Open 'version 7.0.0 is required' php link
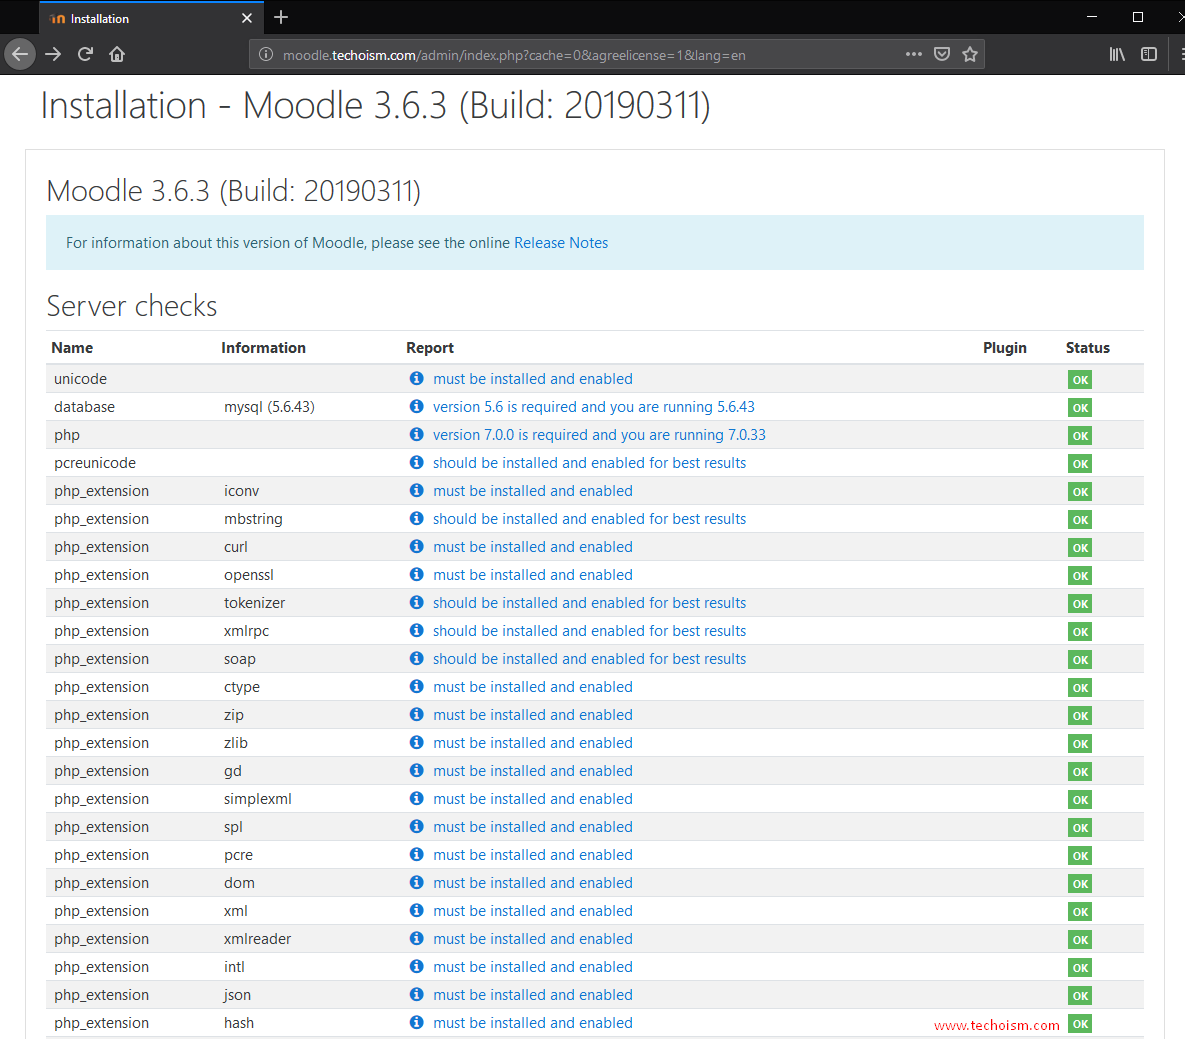1185x1039 pixels. [x=599, y=434]
